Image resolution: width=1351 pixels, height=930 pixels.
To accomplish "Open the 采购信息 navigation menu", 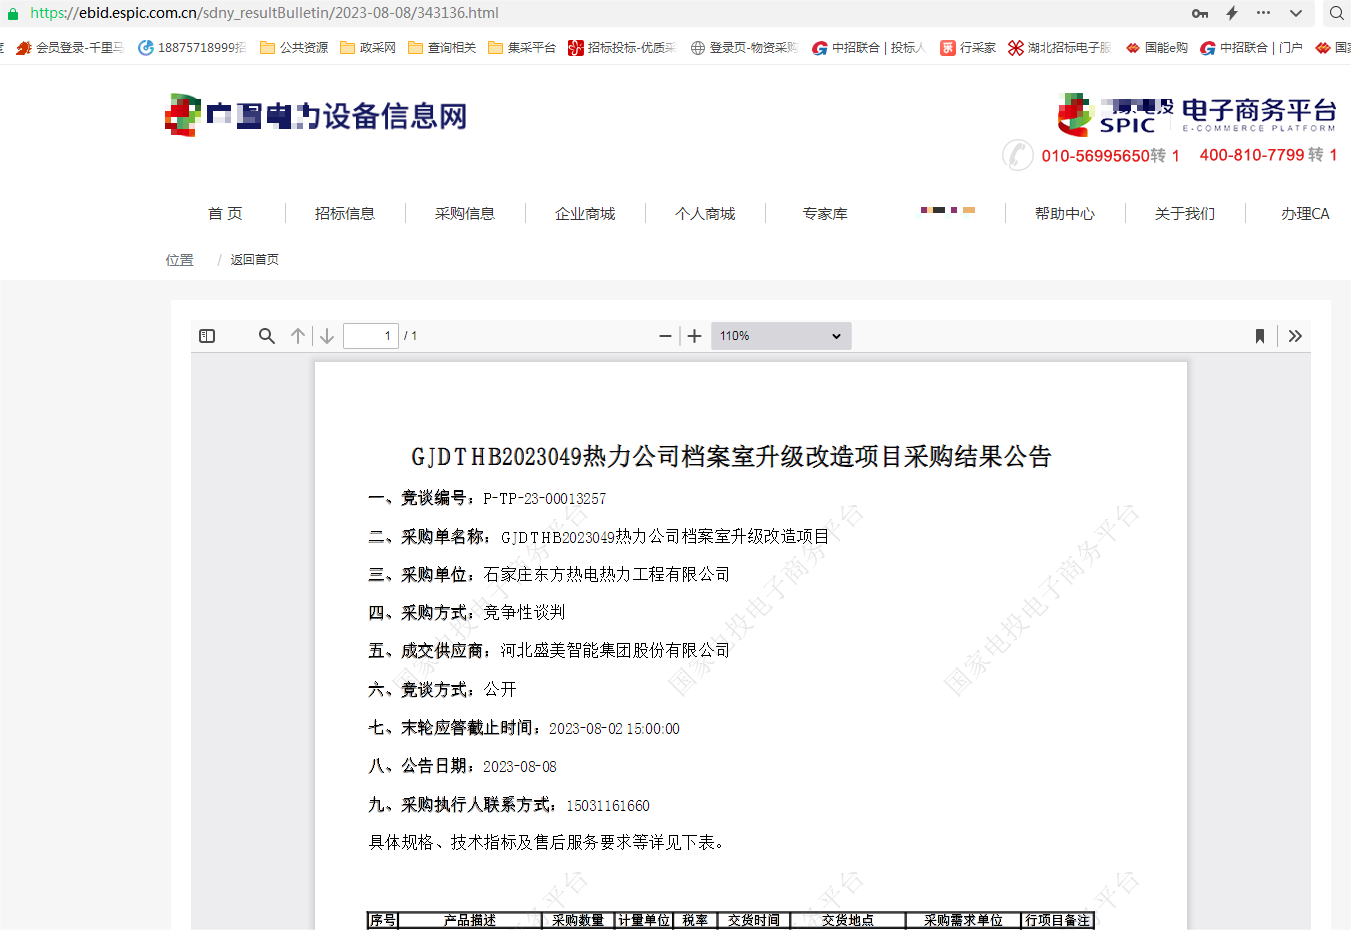I will (x=465, y=214).
